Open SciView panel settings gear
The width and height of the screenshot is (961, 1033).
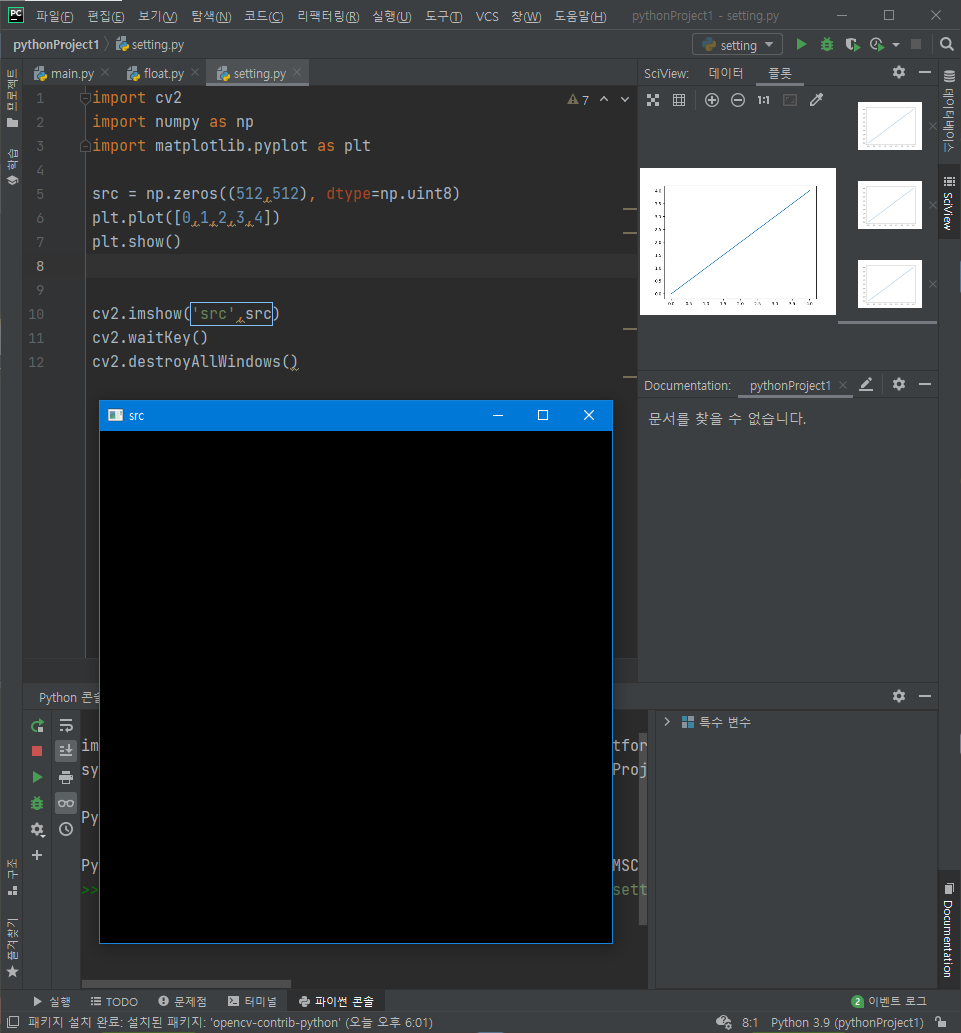[x=898, y=72]
